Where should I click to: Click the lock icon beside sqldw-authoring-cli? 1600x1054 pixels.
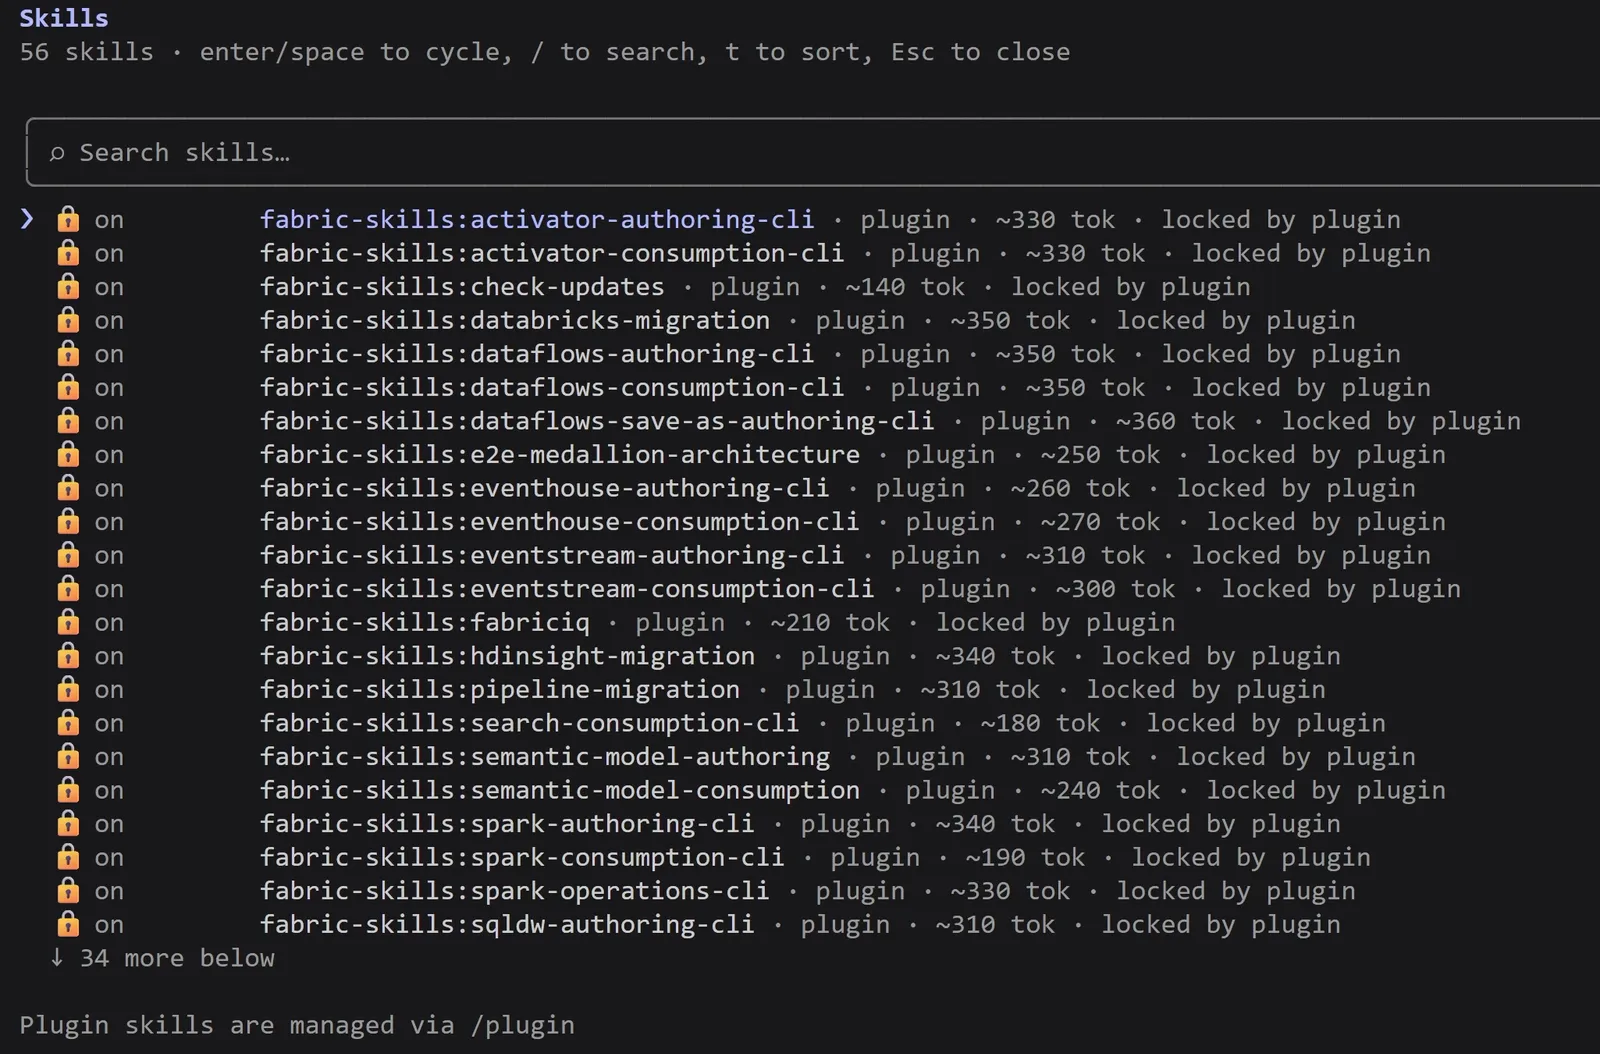pos(68,924)
